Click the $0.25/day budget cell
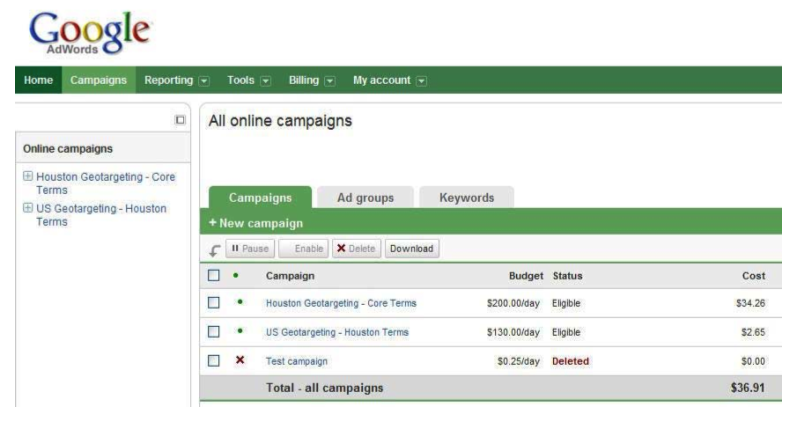The width and height of the screenshot is (792, 429). point(519,361)
